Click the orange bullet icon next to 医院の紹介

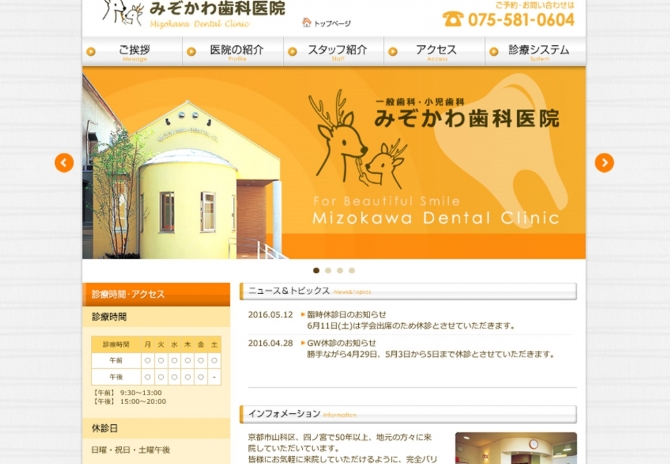[x=191, y=52]
